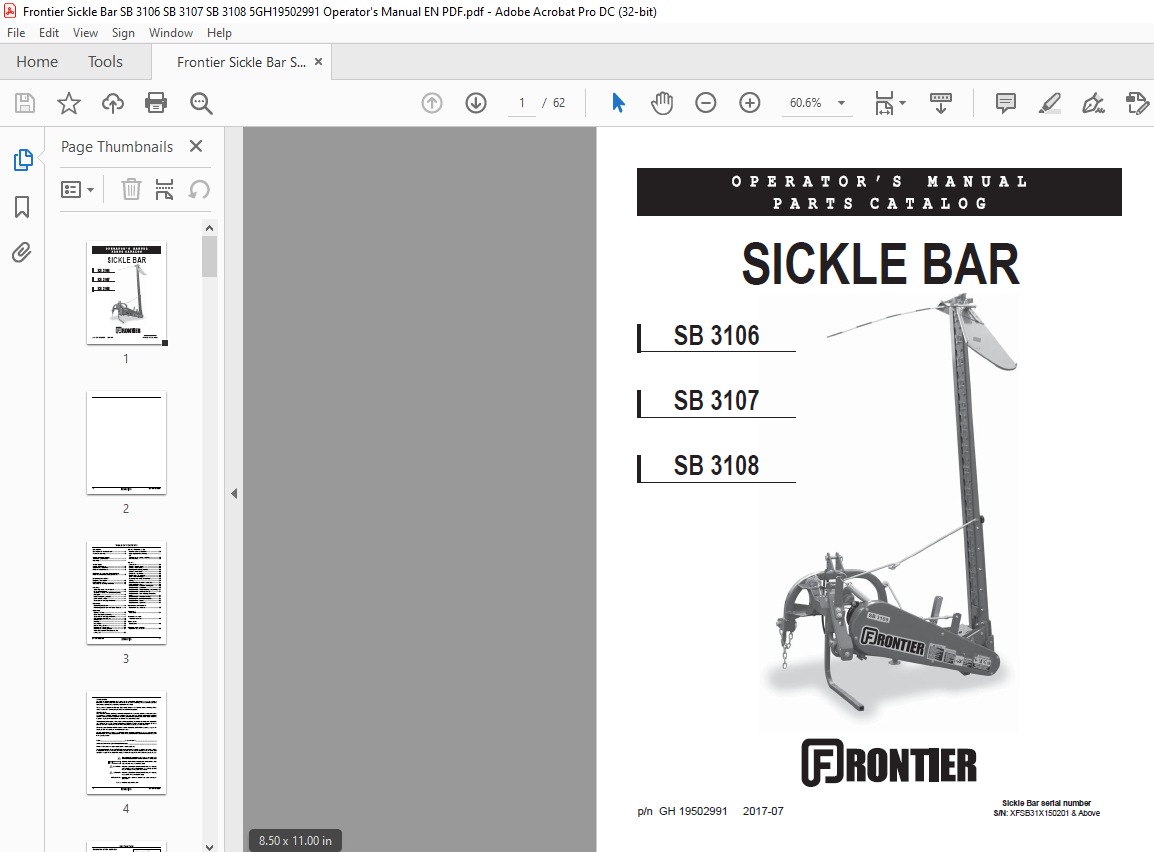
Task: Click the p/n GH 19502991 text
Action: point(682,811)
